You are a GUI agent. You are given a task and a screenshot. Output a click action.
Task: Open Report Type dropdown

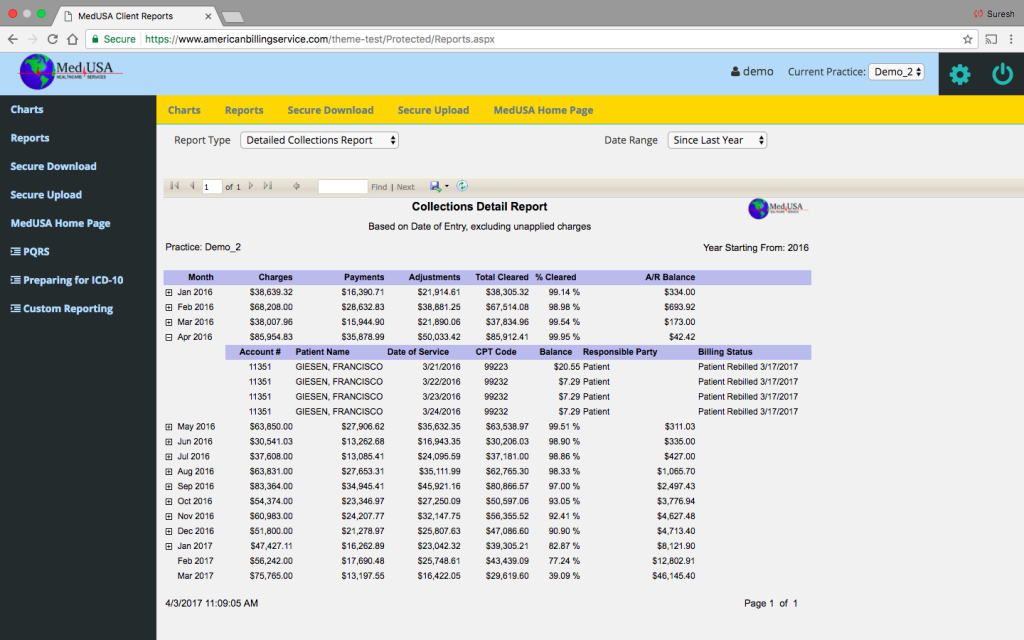tap(319, 140)
